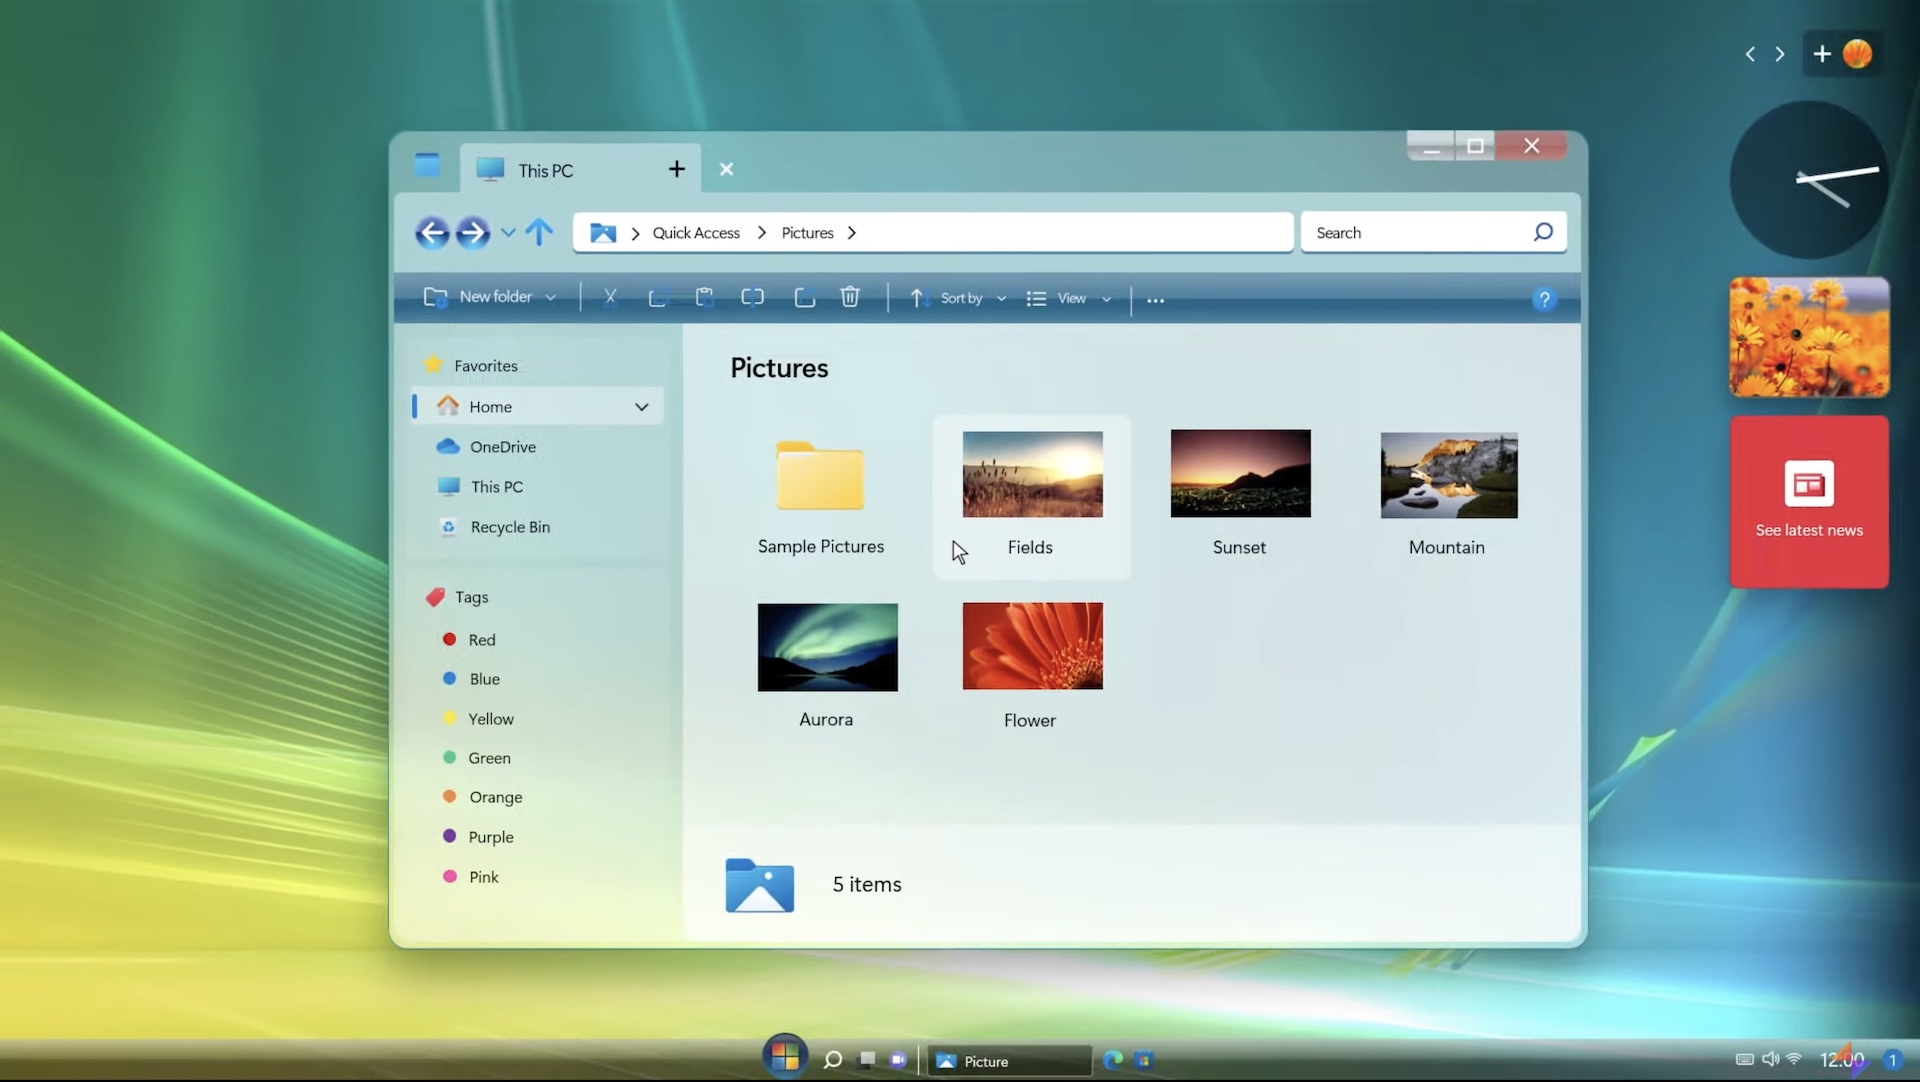Click the This PC tab in breadcrumb

coord(546,169)
